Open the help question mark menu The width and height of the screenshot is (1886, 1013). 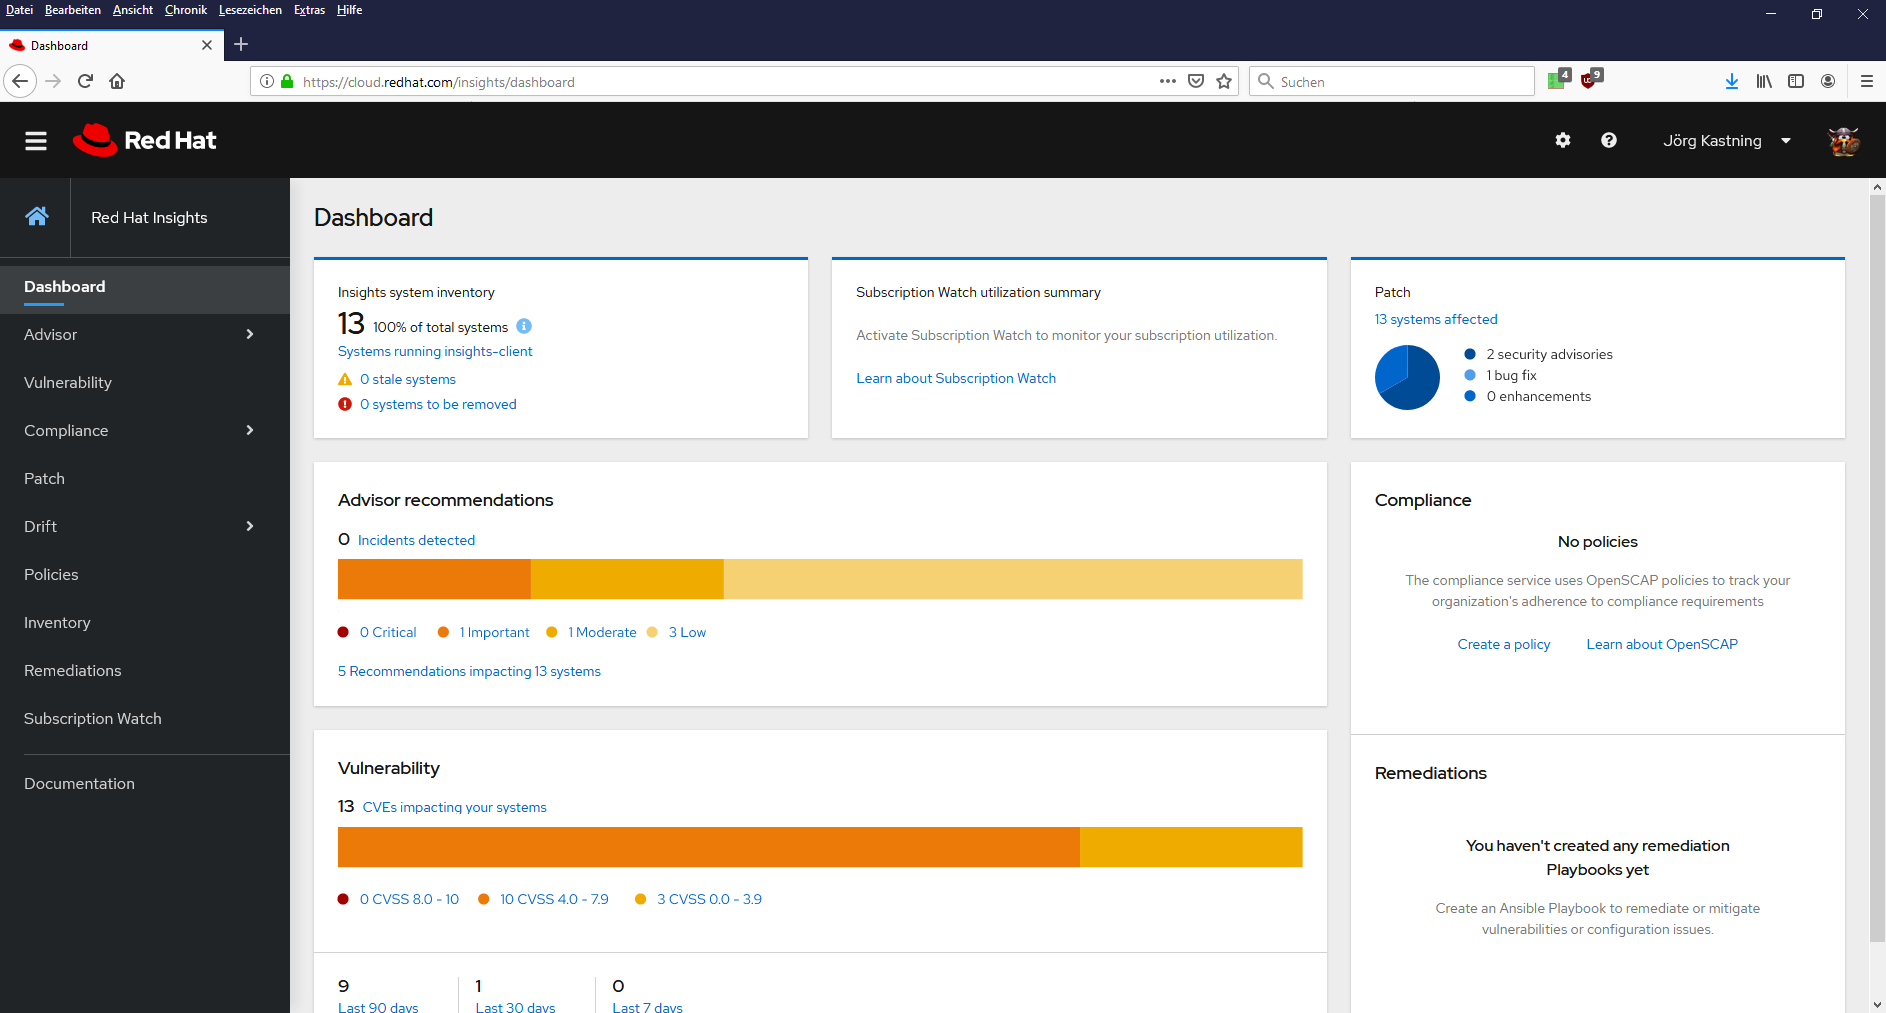1609,140
